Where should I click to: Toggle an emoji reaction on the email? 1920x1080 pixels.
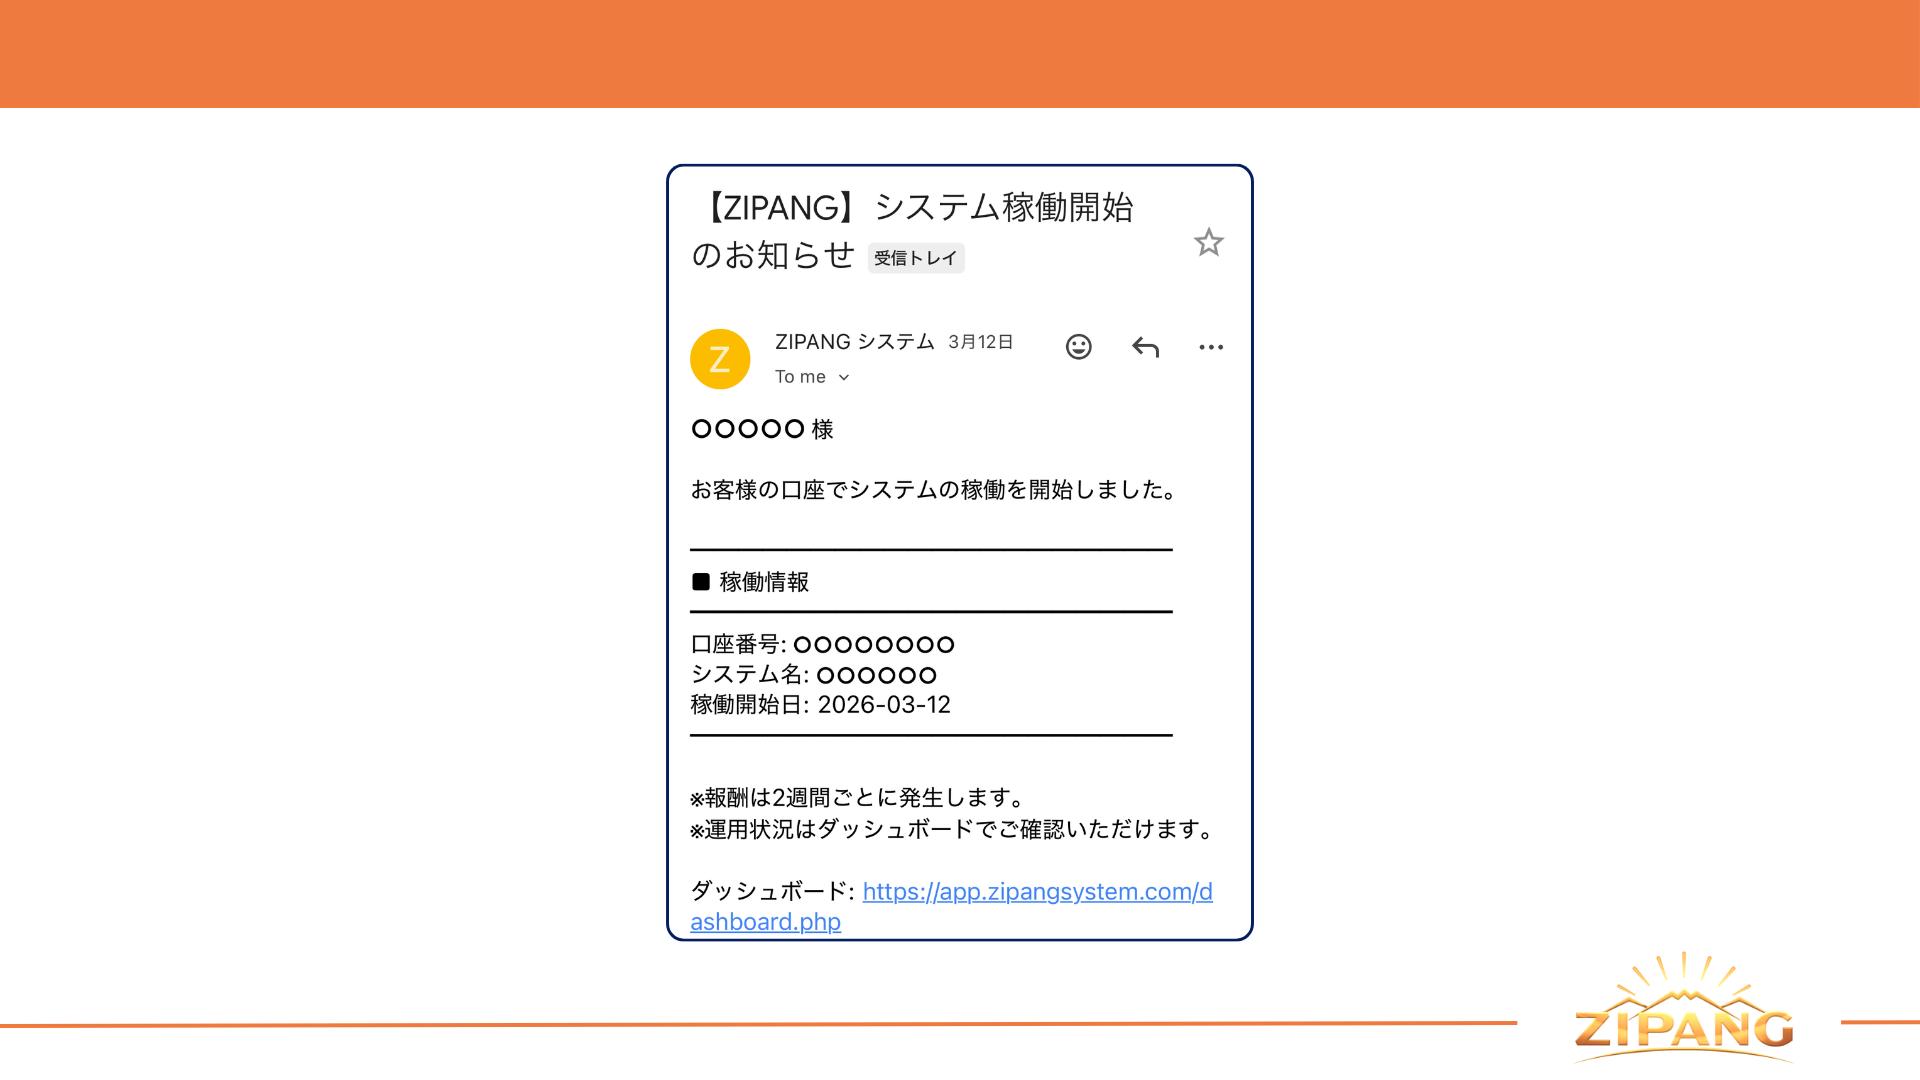(1077, 347)
